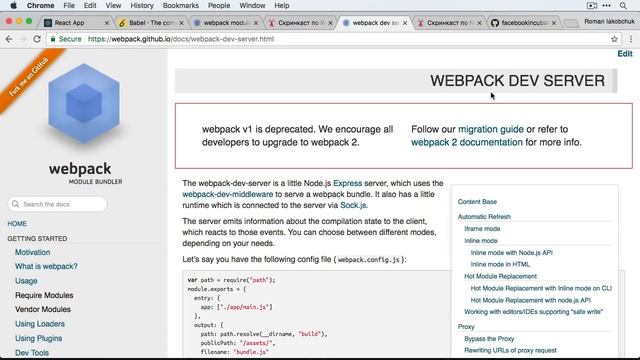Open What is webpack? page
Image resolution: width=640 pixels, height=360 pixels.
(46, 266)
